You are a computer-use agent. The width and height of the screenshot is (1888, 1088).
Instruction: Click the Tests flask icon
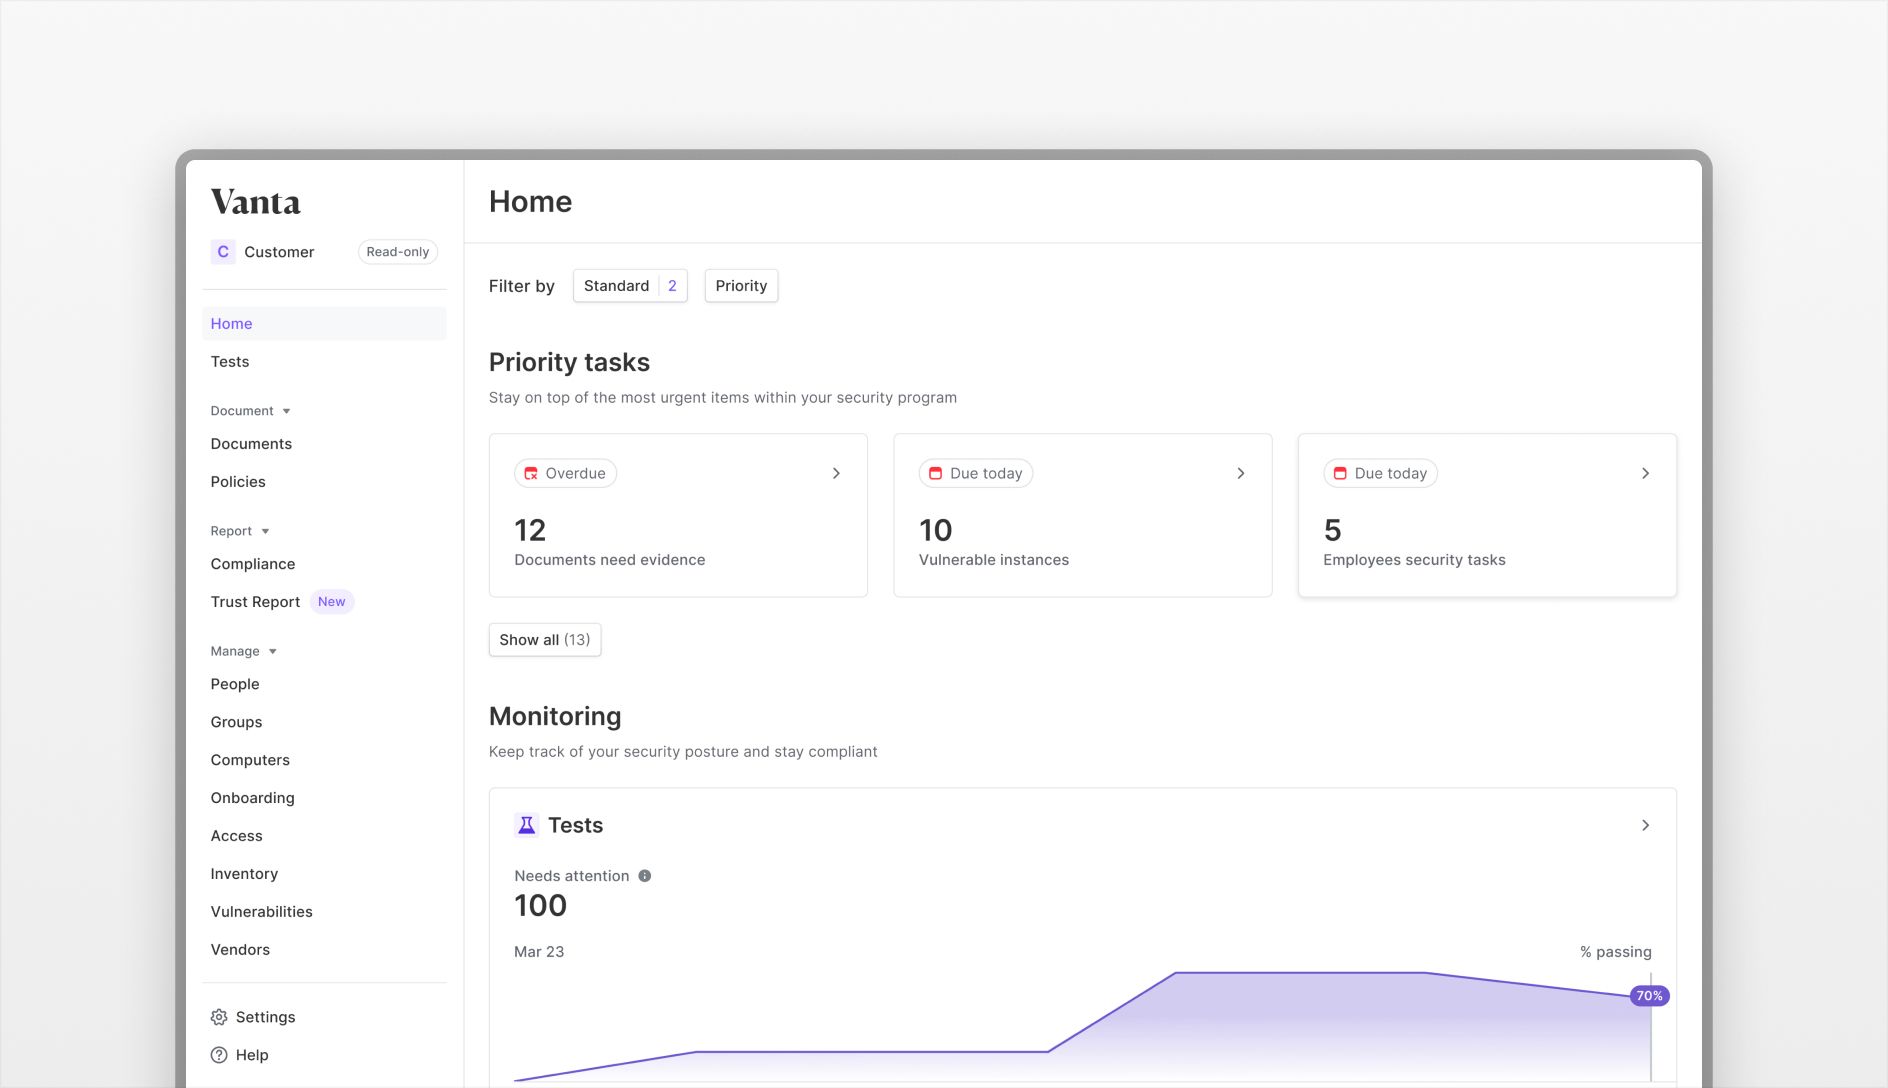point(526,825)
